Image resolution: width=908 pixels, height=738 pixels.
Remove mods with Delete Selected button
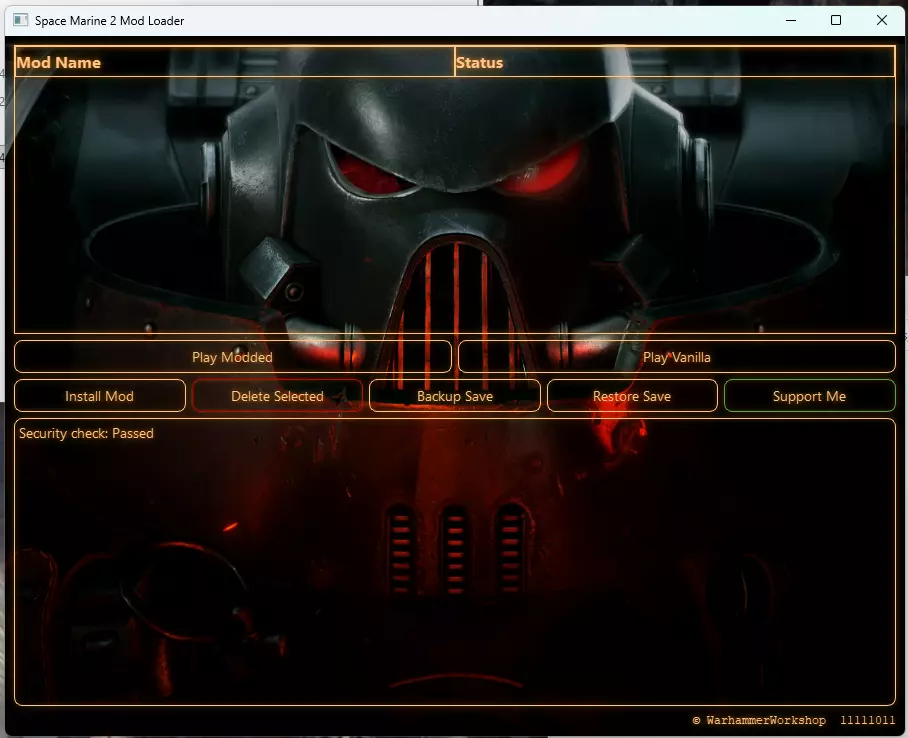coord(277,396)
